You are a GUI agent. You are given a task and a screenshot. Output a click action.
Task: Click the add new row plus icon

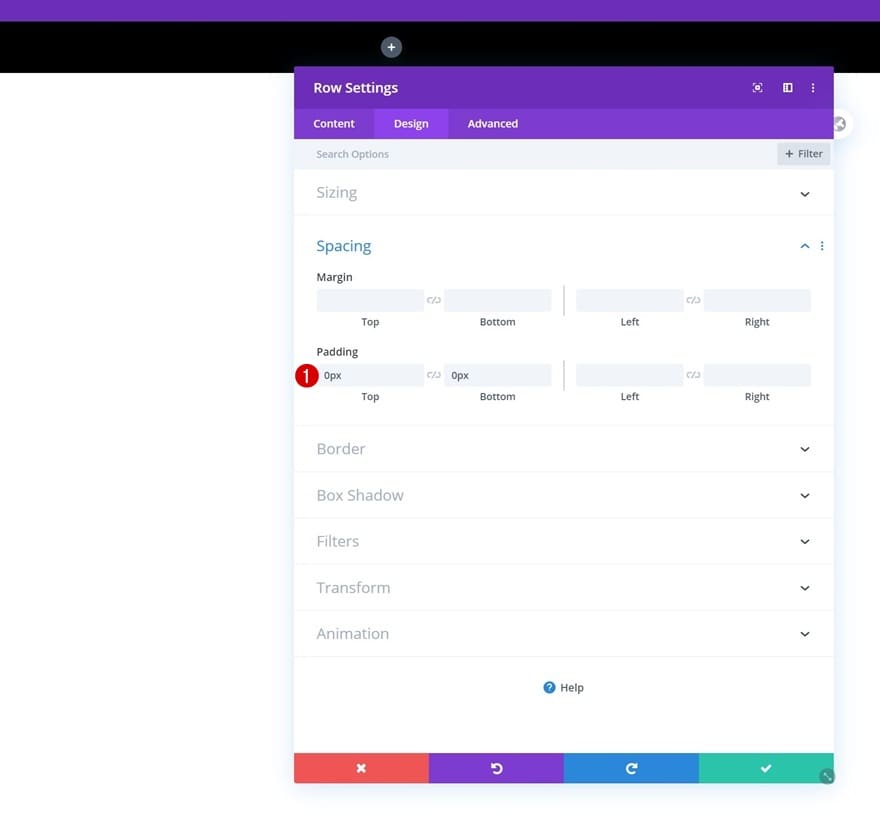click(x=391, y=47)
